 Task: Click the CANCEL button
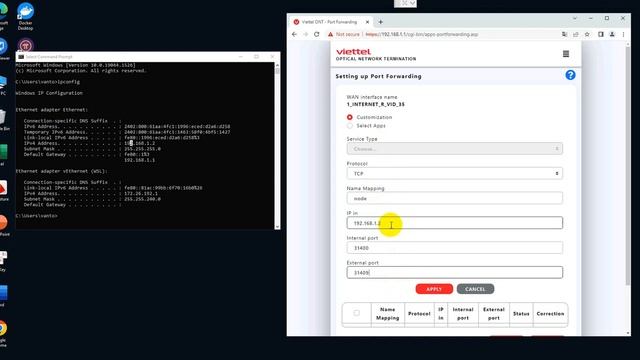pos(475,289)
